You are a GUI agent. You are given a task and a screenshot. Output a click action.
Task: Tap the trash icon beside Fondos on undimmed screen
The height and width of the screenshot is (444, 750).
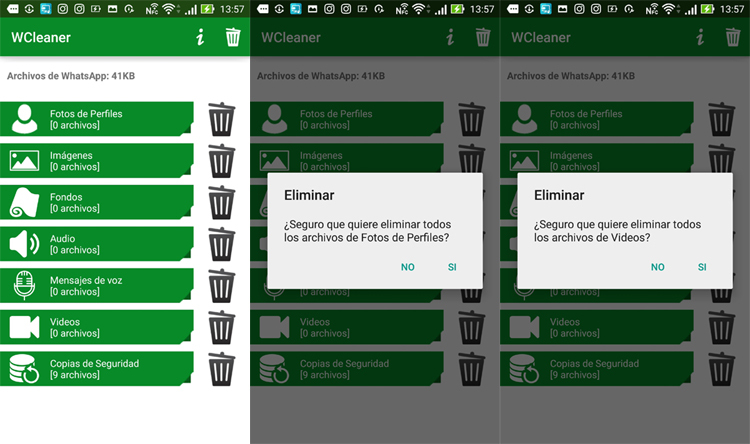click(222, 203)
